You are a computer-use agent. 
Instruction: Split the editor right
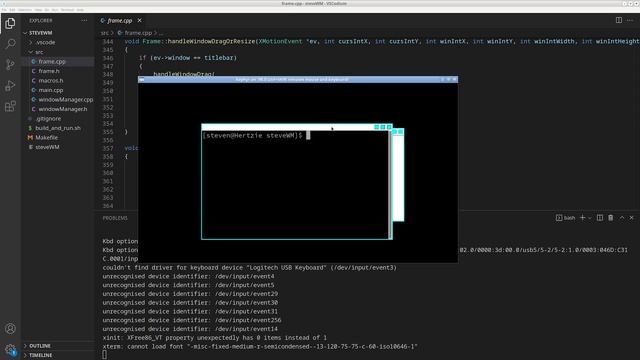tap(619, 20)
